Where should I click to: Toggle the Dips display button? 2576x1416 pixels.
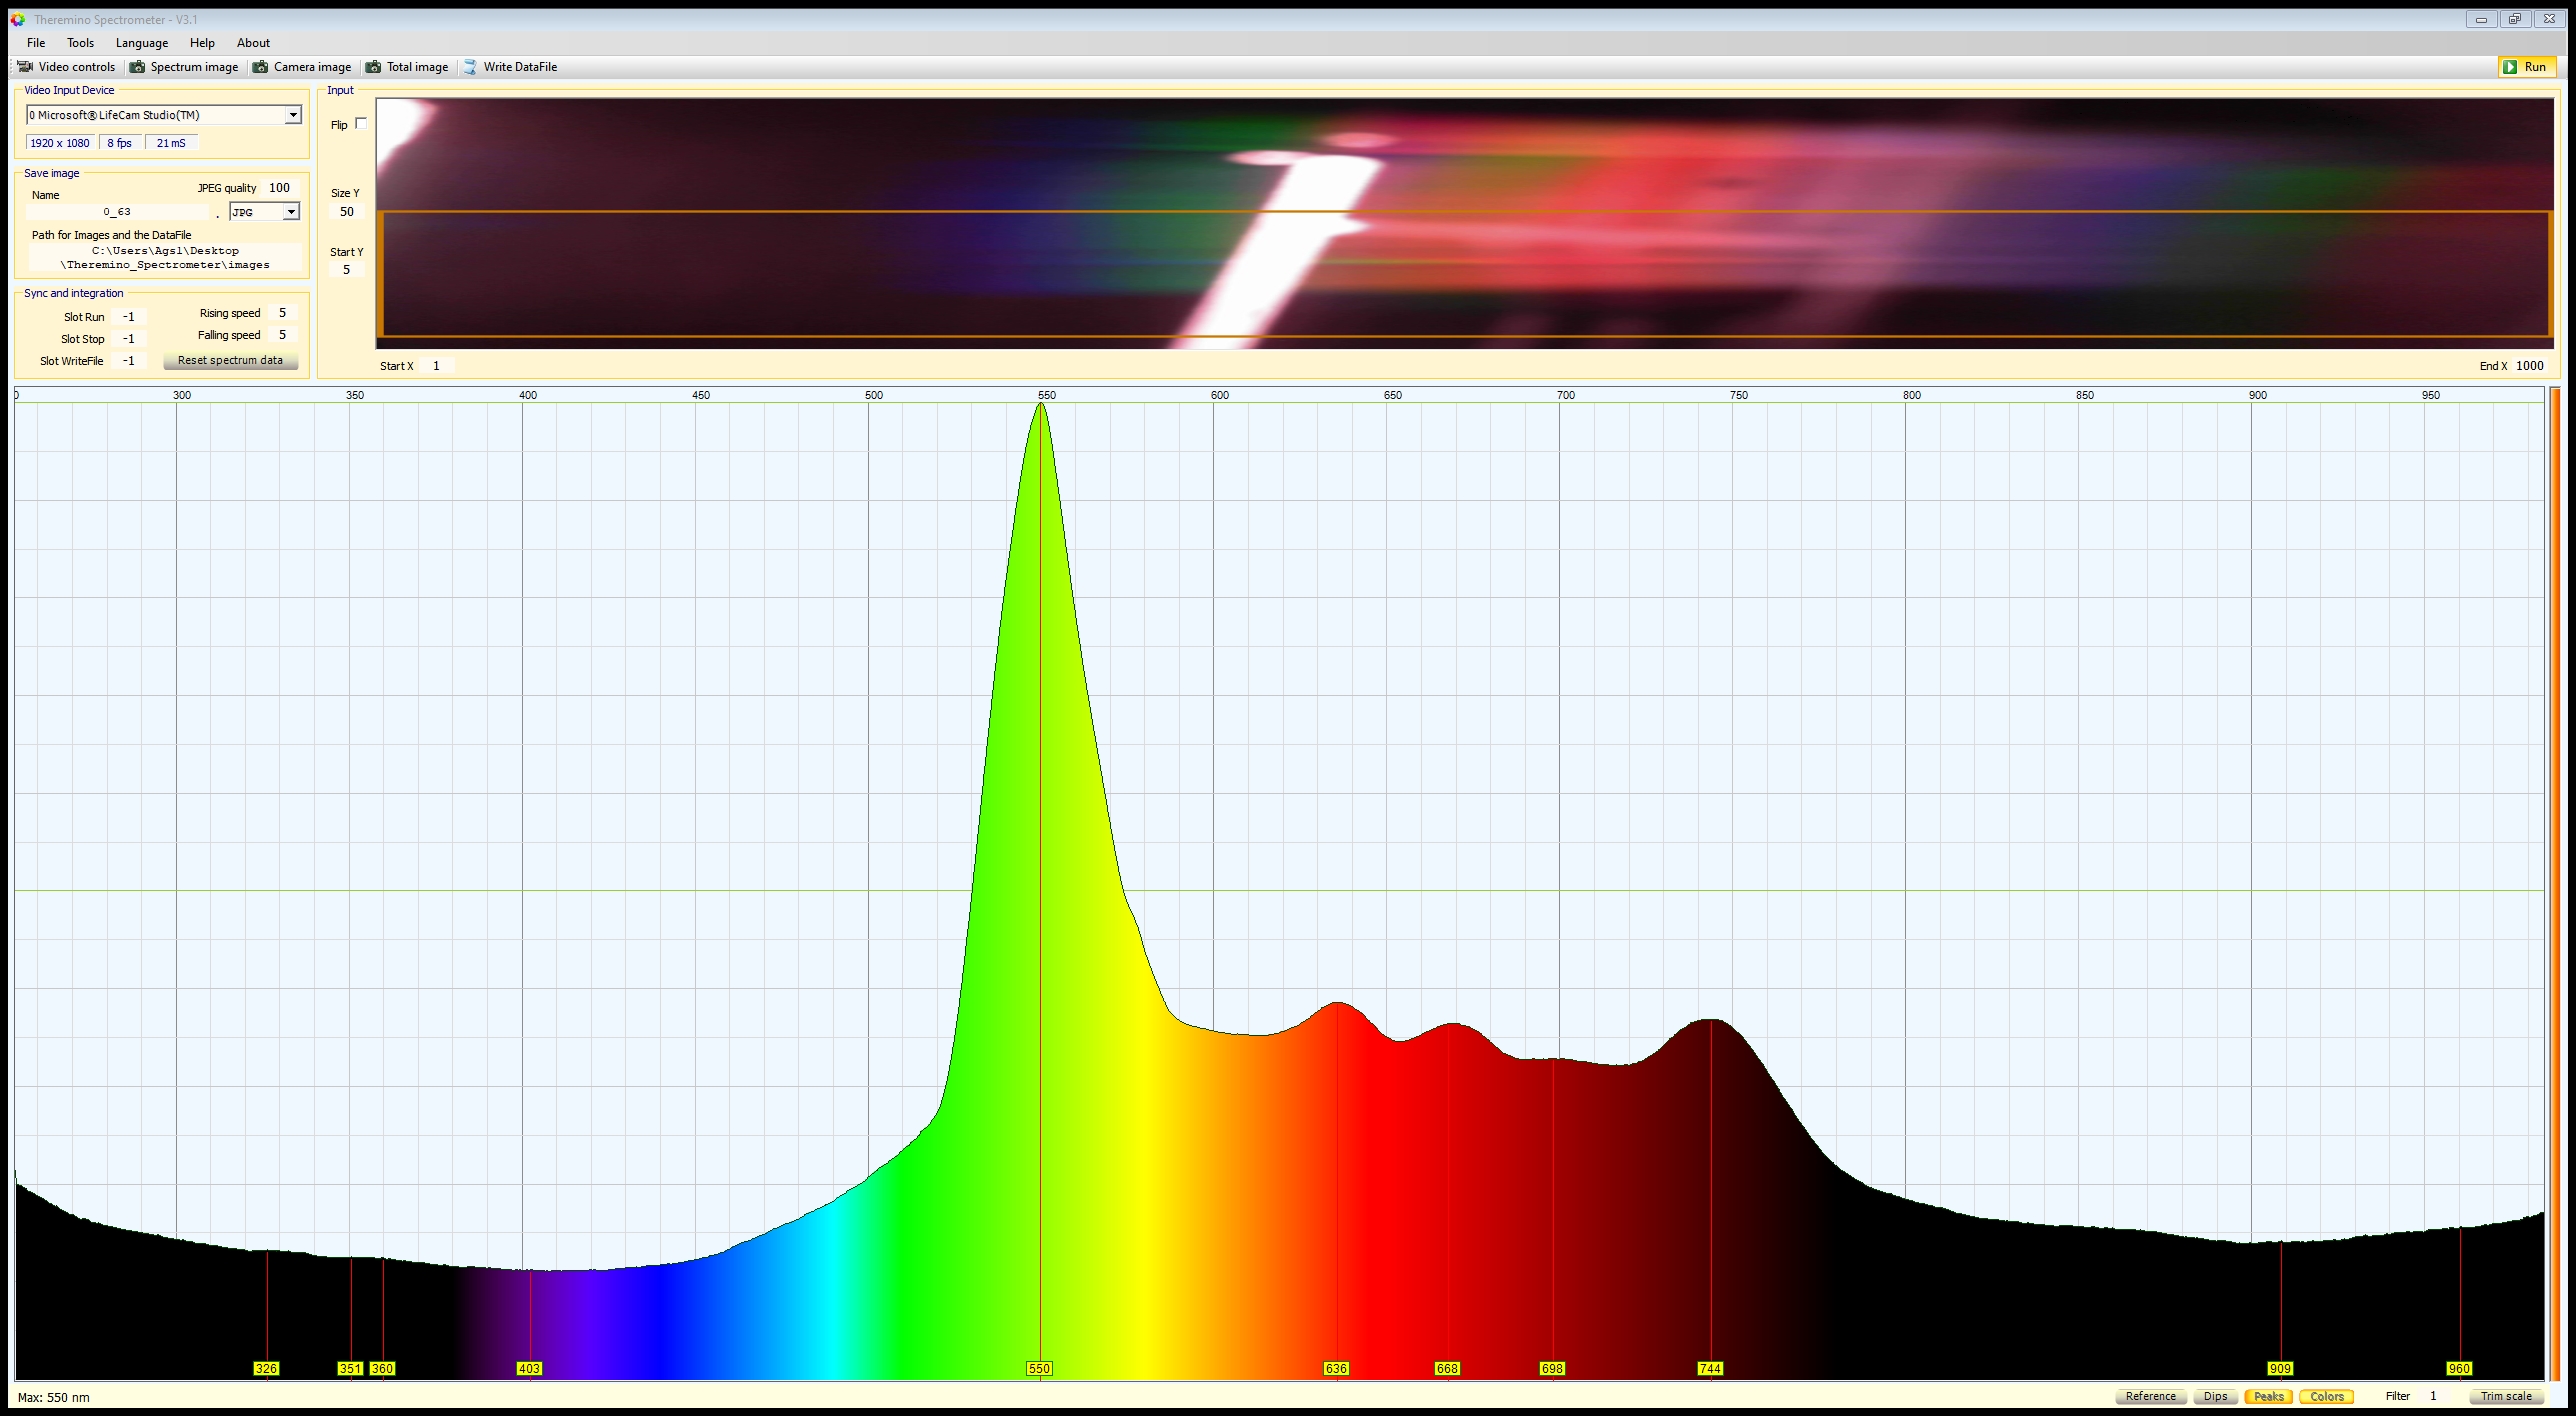pyautogui.click(x=2215, y=1396)
